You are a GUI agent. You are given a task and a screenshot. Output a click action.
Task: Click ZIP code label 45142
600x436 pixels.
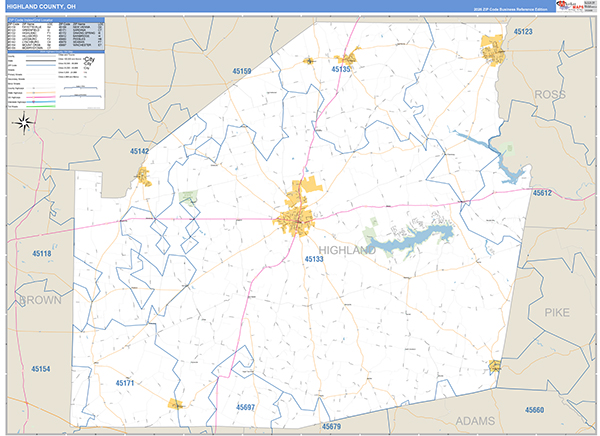(139, 151)
